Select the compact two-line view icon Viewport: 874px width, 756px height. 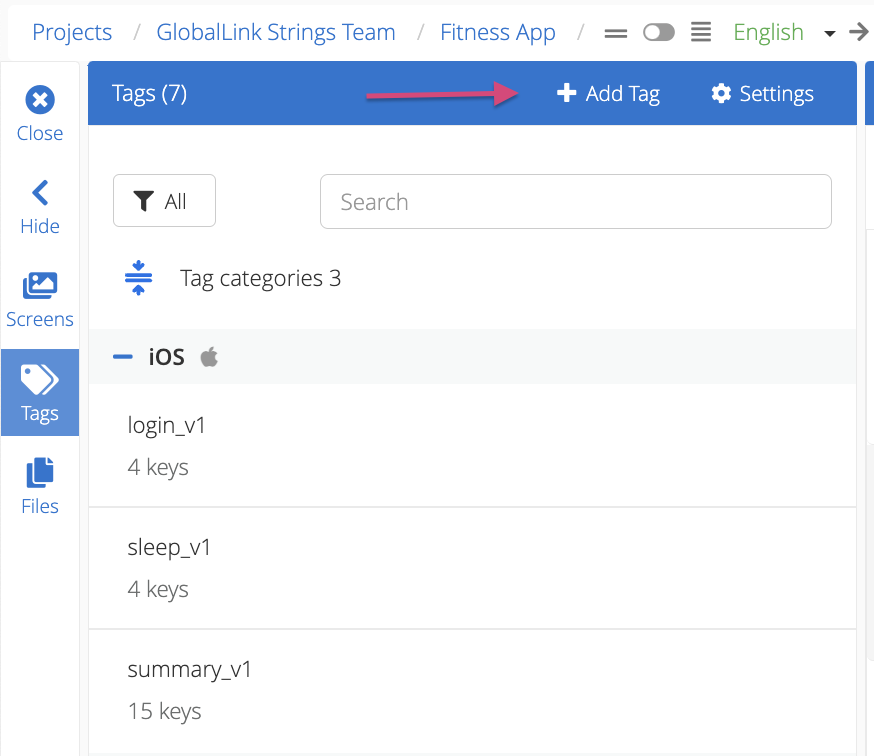tap(616, 34)
